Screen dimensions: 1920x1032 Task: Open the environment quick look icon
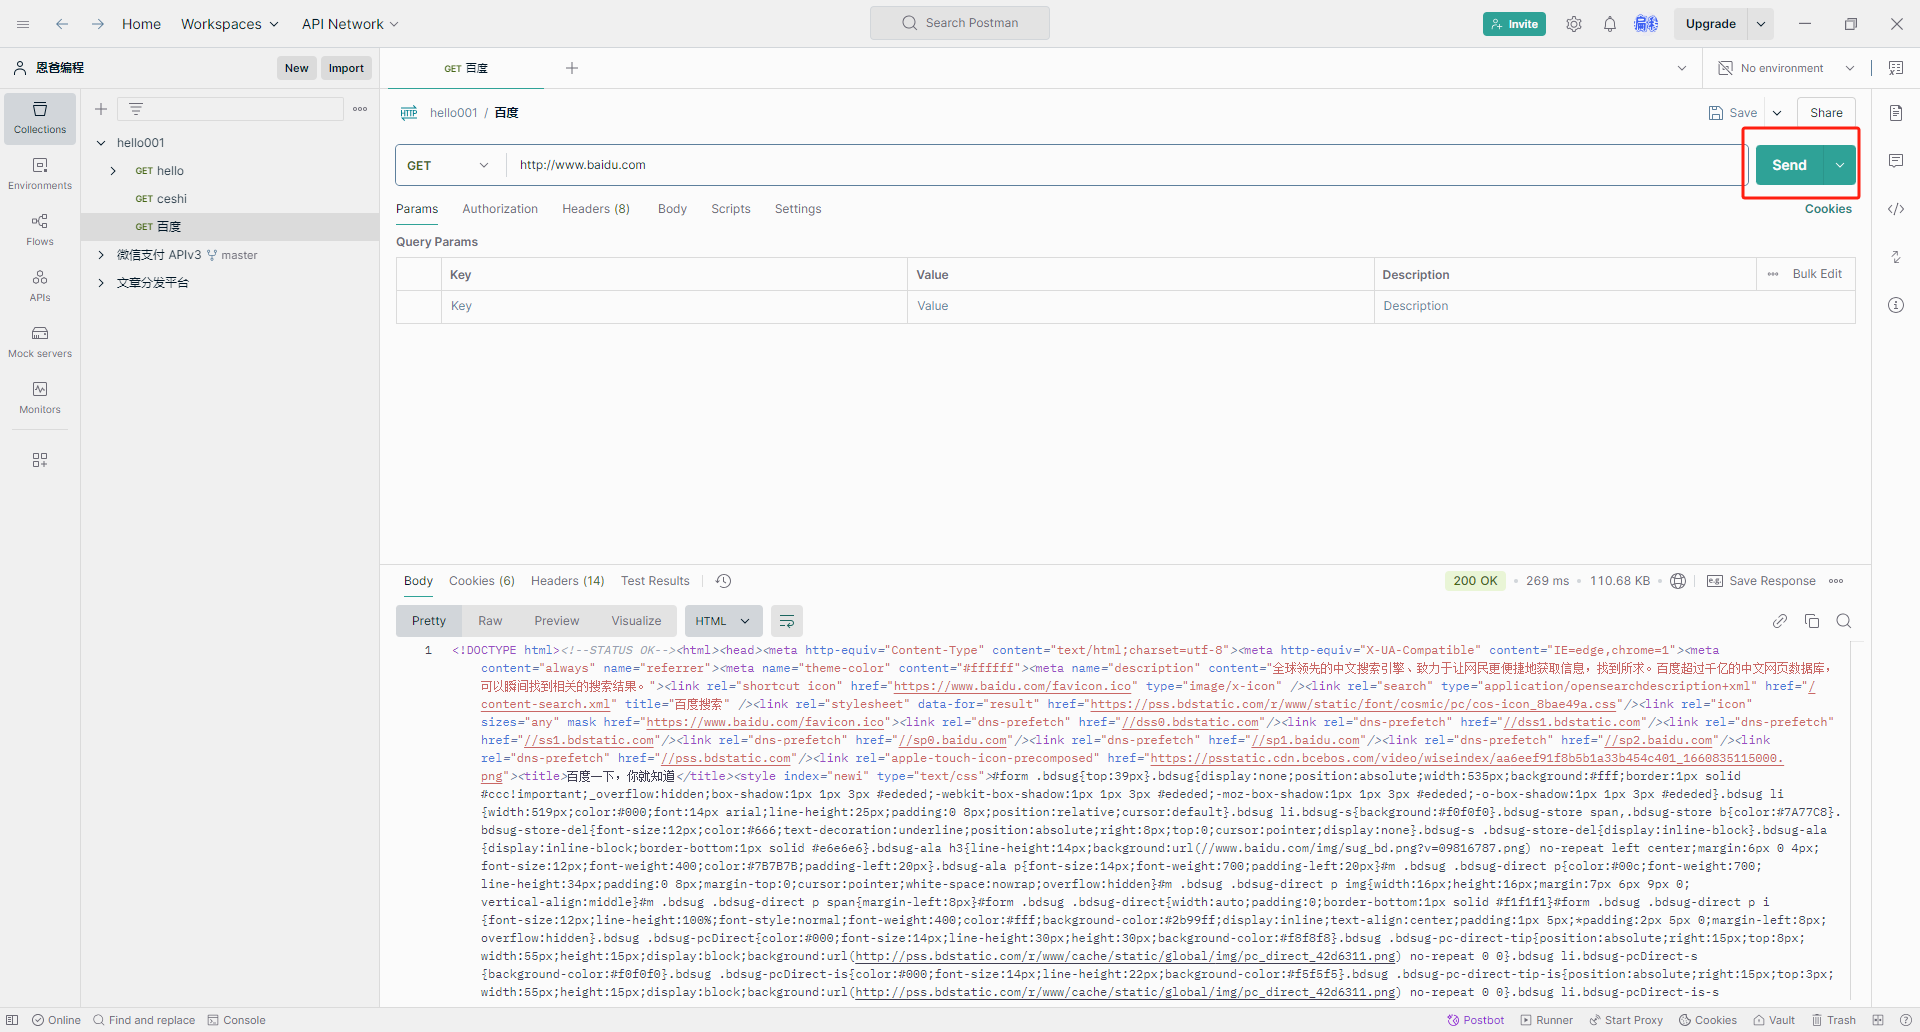click(1896, 68)
